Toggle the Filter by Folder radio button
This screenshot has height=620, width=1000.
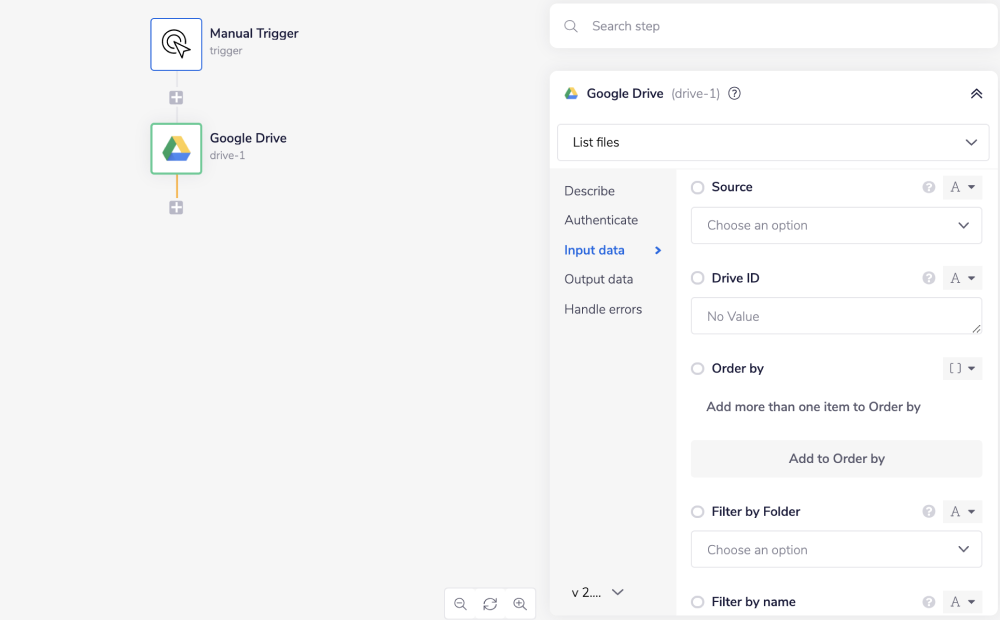pyautogui.click(x=698, y=512)
